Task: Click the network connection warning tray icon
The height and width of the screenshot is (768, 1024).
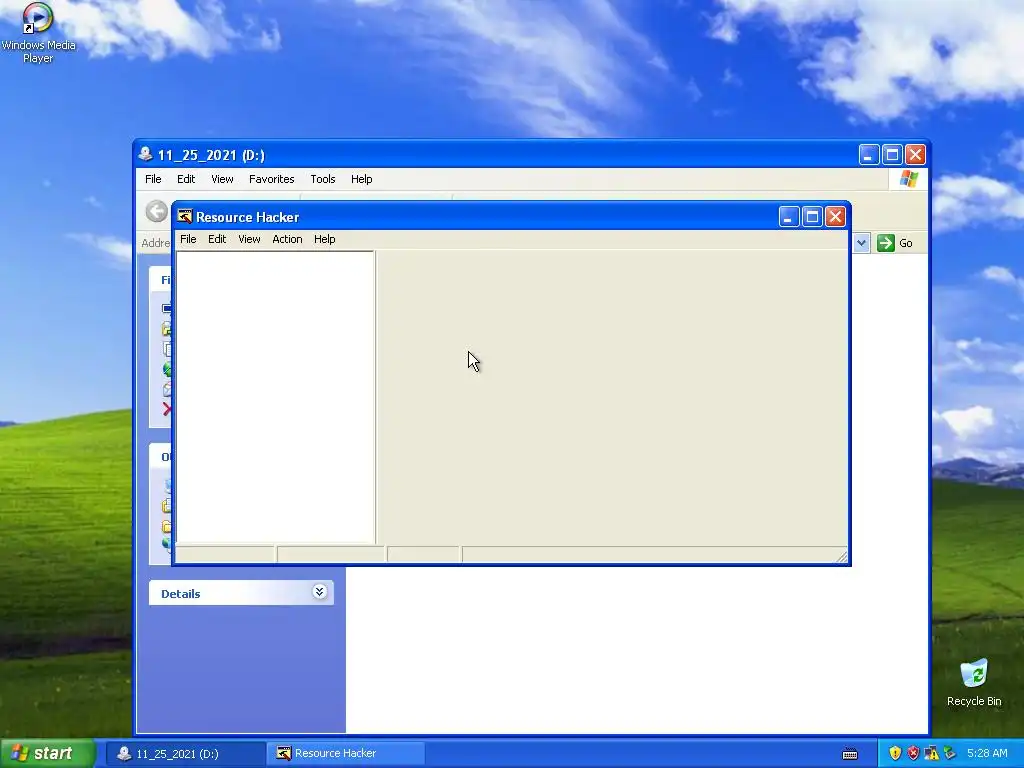Action: (931, 753)
